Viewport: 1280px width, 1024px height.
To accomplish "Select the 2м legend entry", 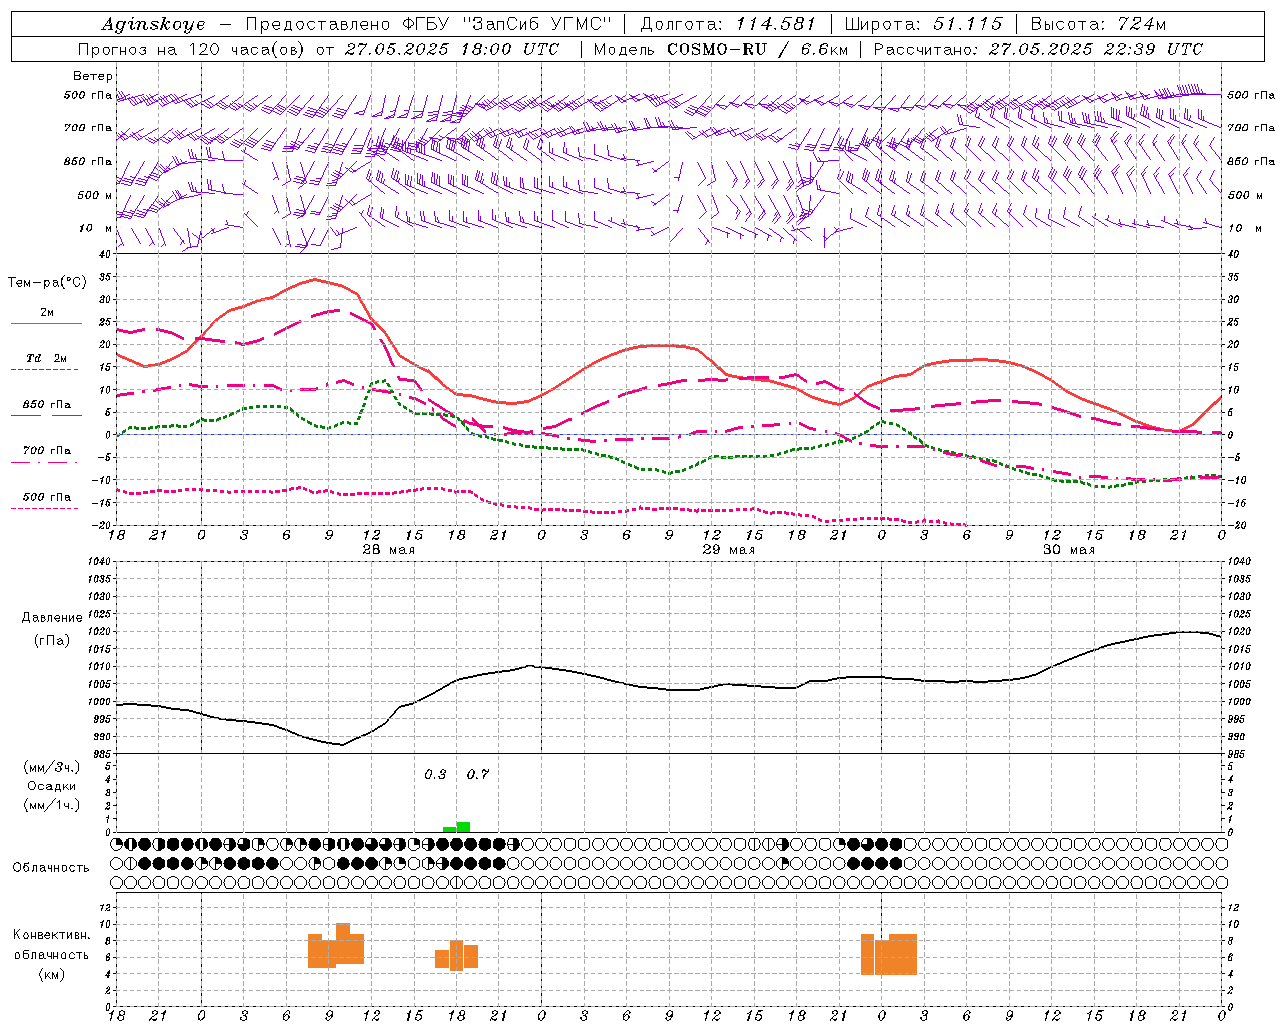I will (x=47, y=313).
